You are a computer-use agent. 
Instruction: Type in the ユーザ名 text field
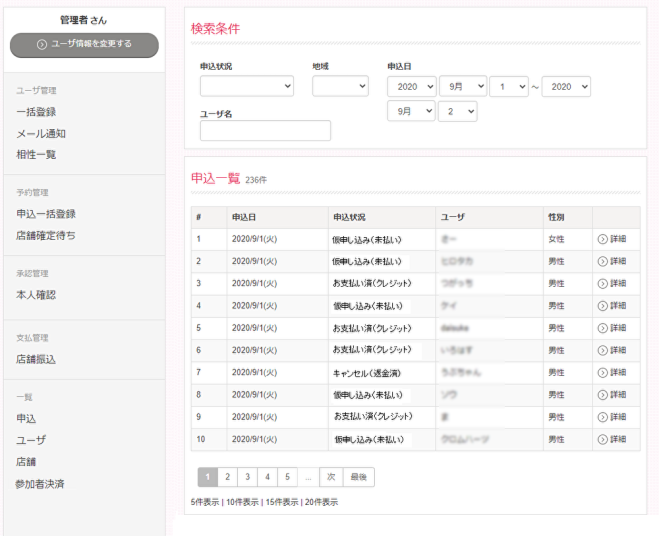pos(265,131)
